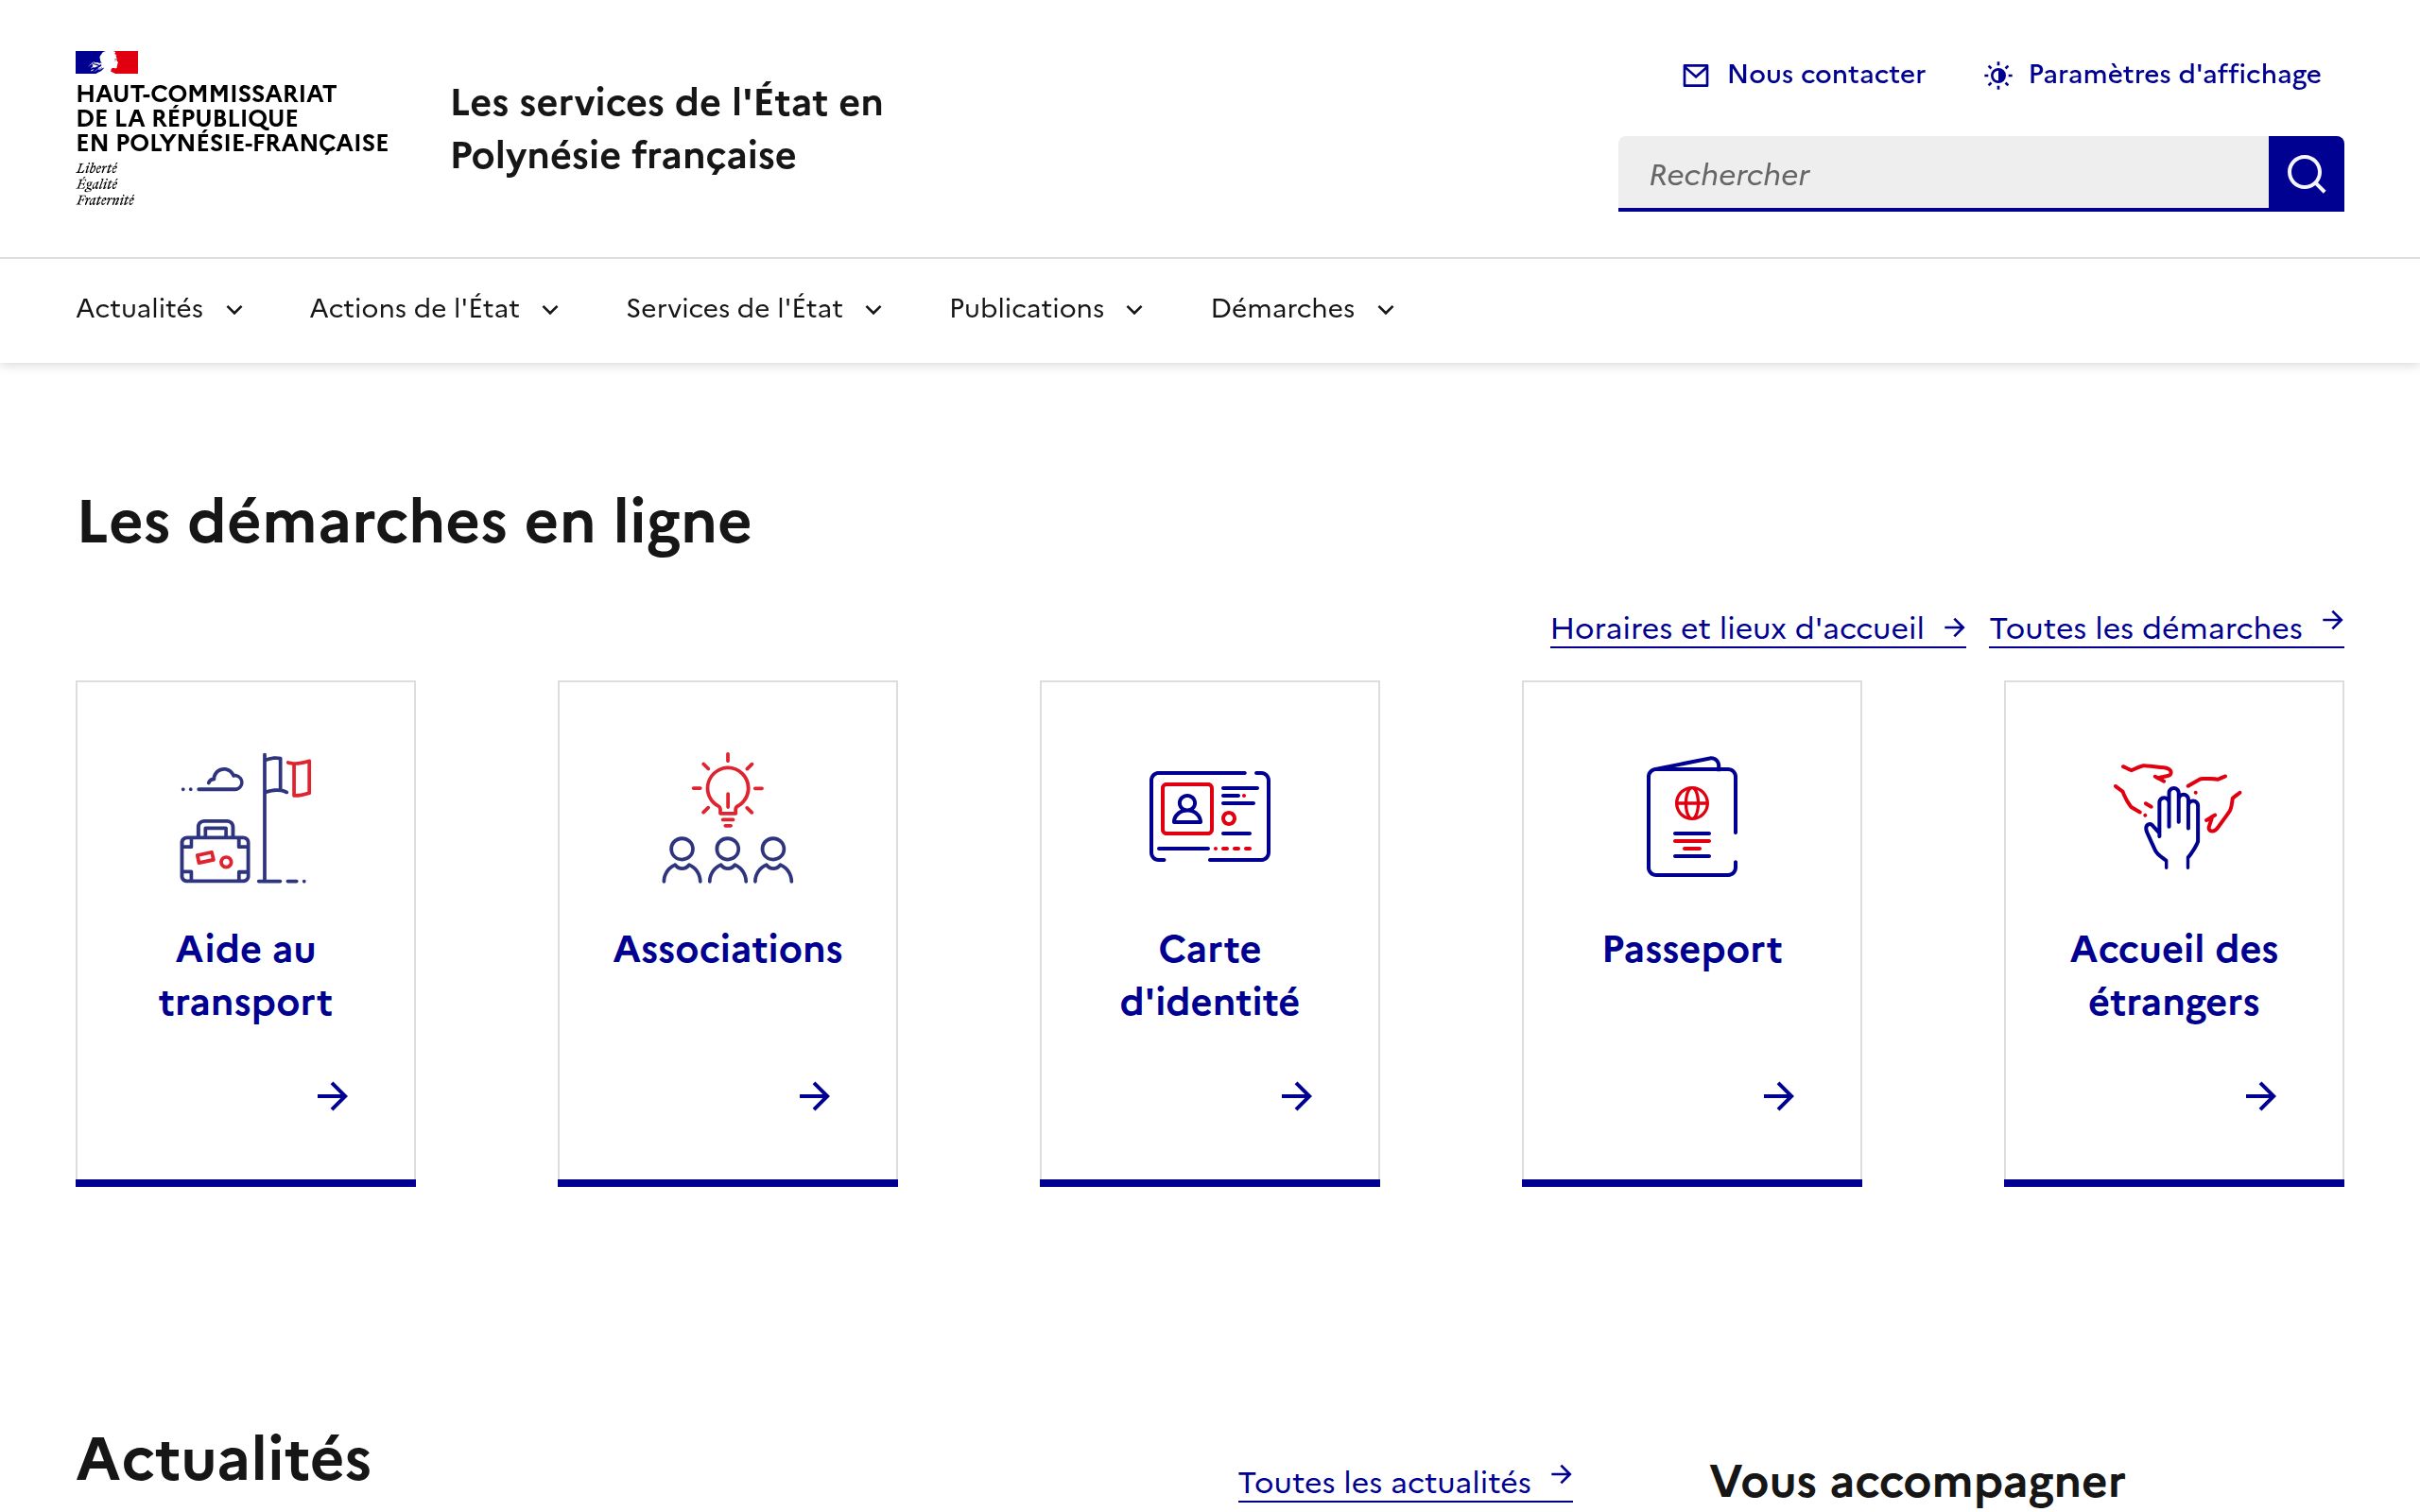Click the envelope icon next to Nous contacter
Image resolution: width=2420 pixels, height=1512 pixels.
1695,75
